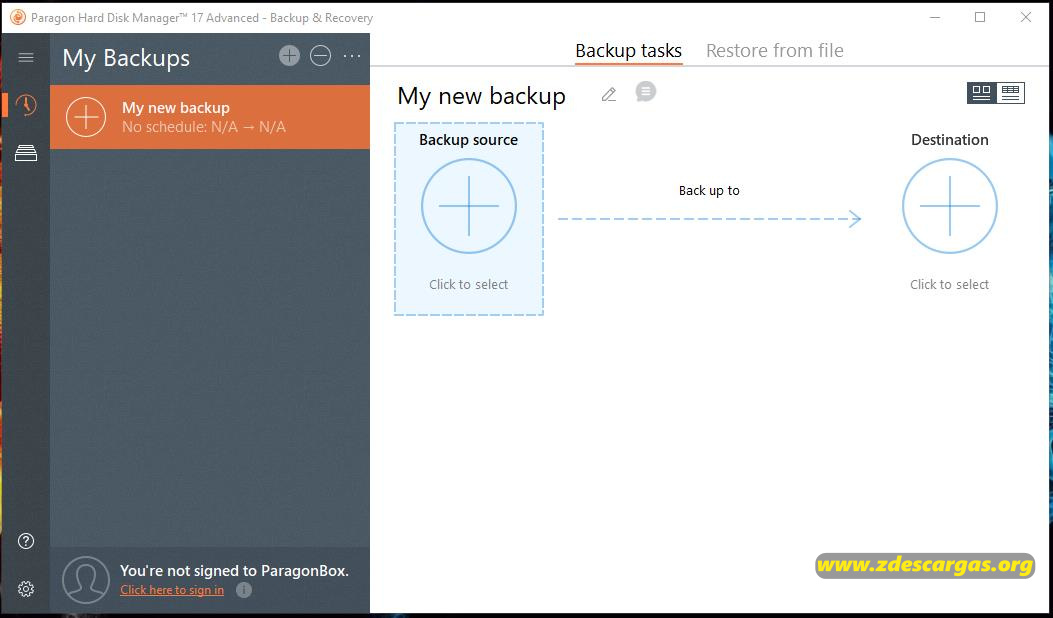Click here to sign in link

(172, 590)
